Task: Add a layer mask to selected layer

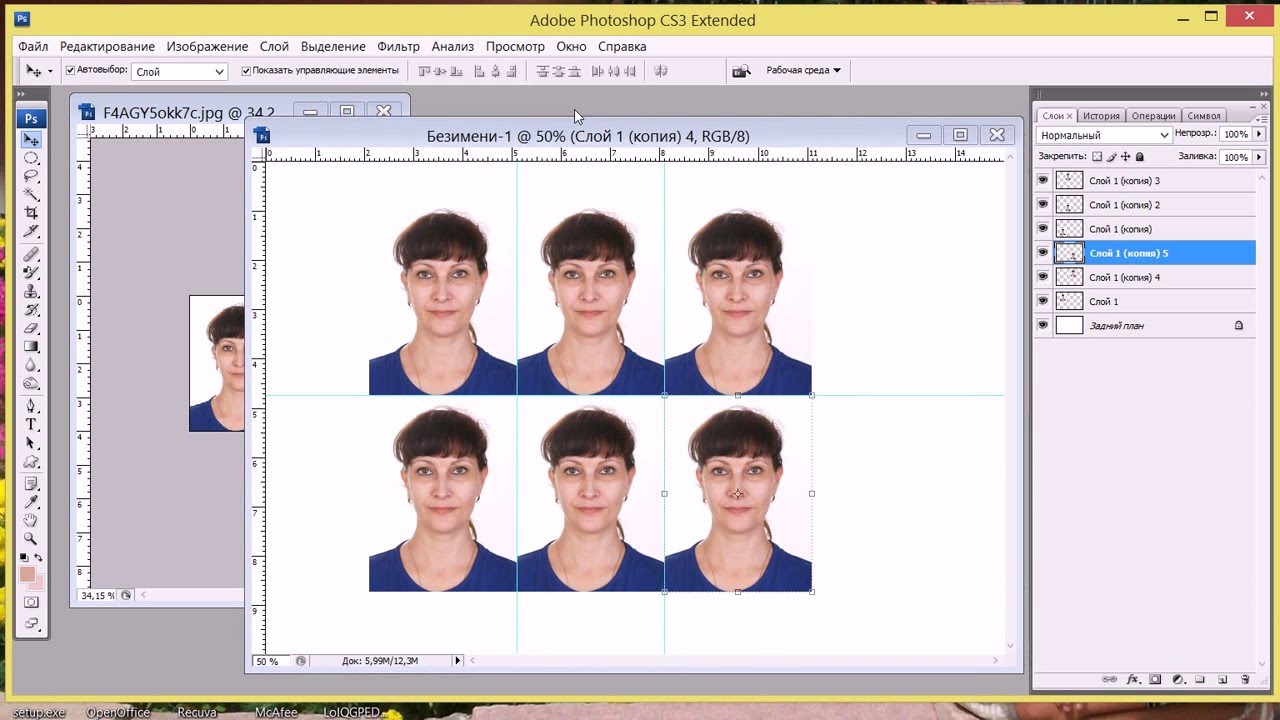Action: click(x=1155, y=679)
